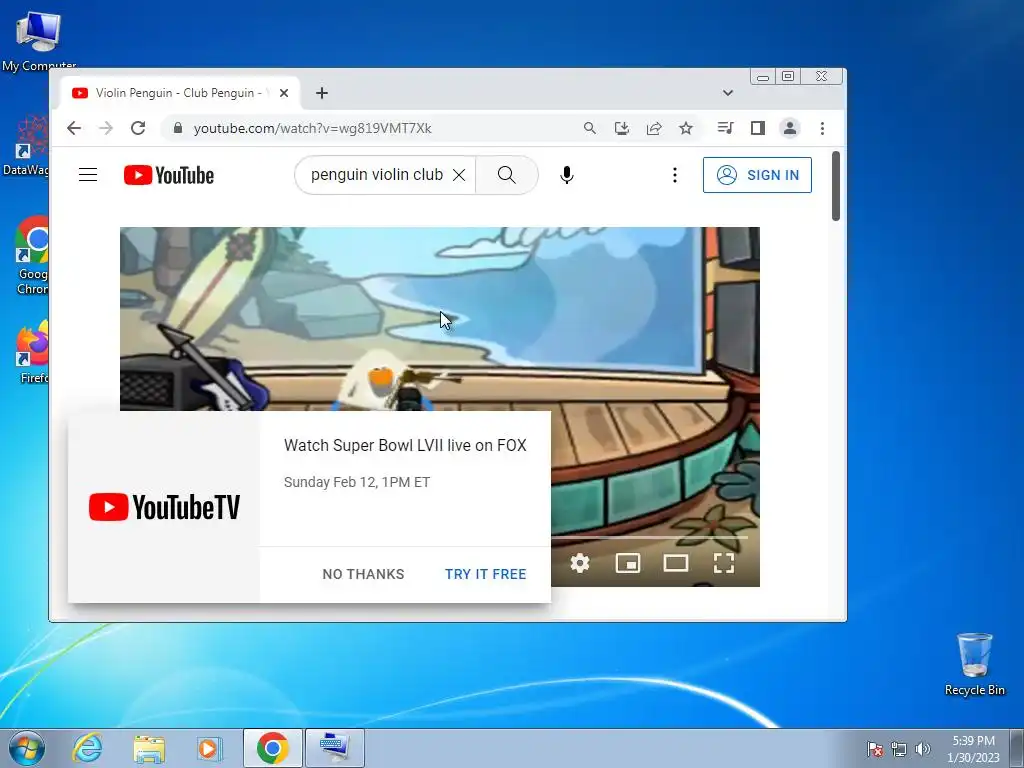
Task: Open YouTube settings three-dot menu
Action: point(675,175)
